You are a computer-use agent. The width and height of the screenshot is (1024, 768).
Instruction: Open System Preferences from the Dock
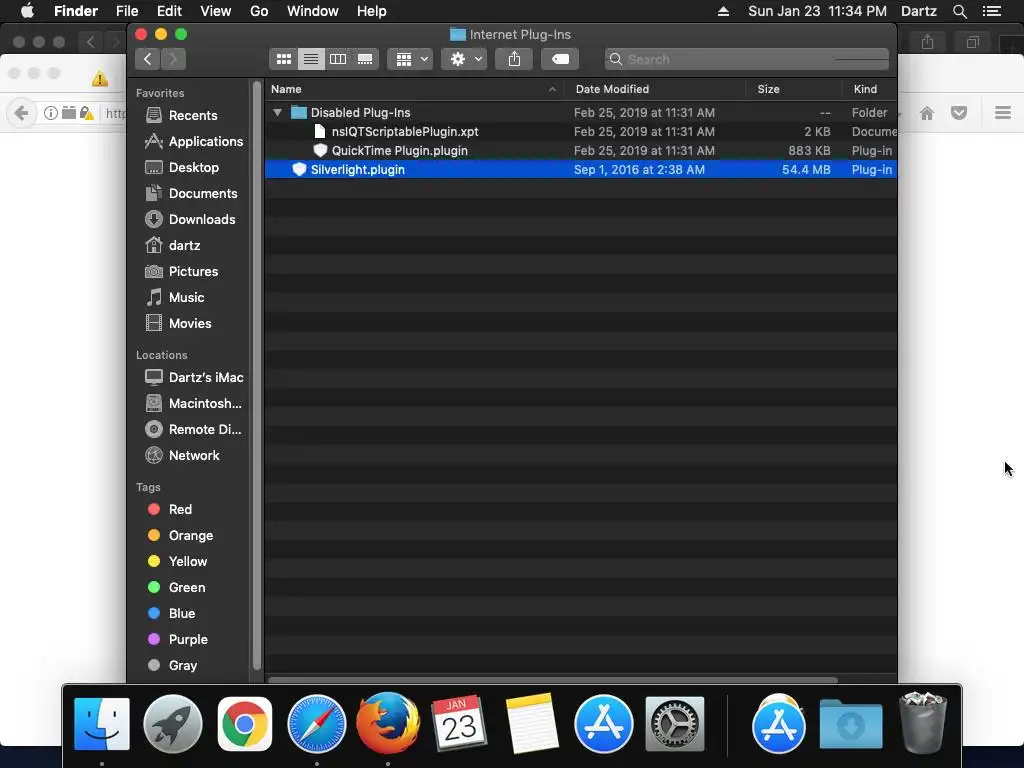(675, 724)
